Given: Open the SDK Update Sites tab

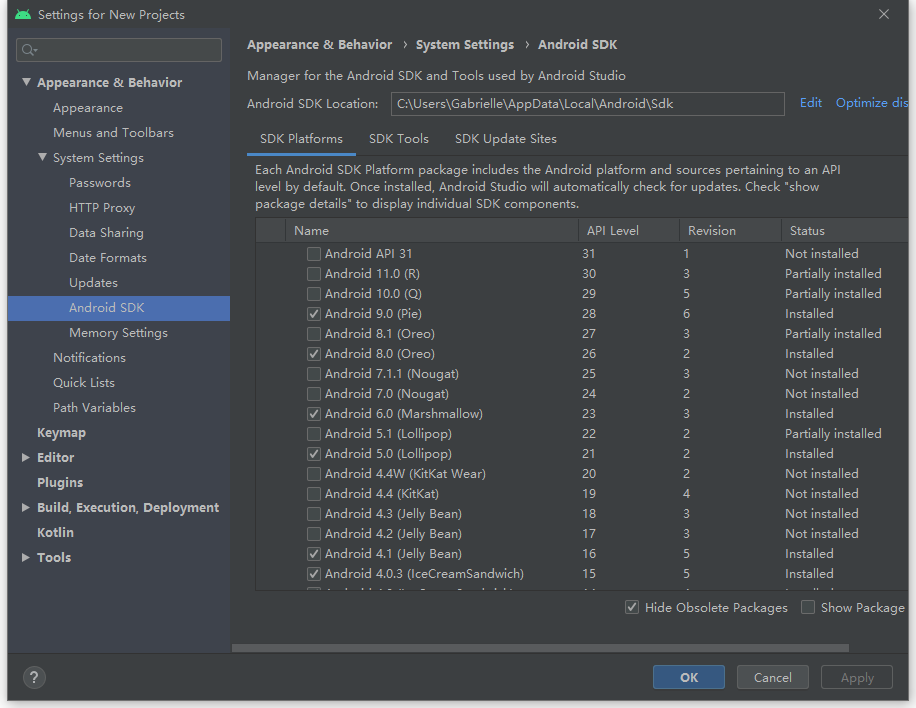Looking at the screenshot, I should tap(505, 139).
